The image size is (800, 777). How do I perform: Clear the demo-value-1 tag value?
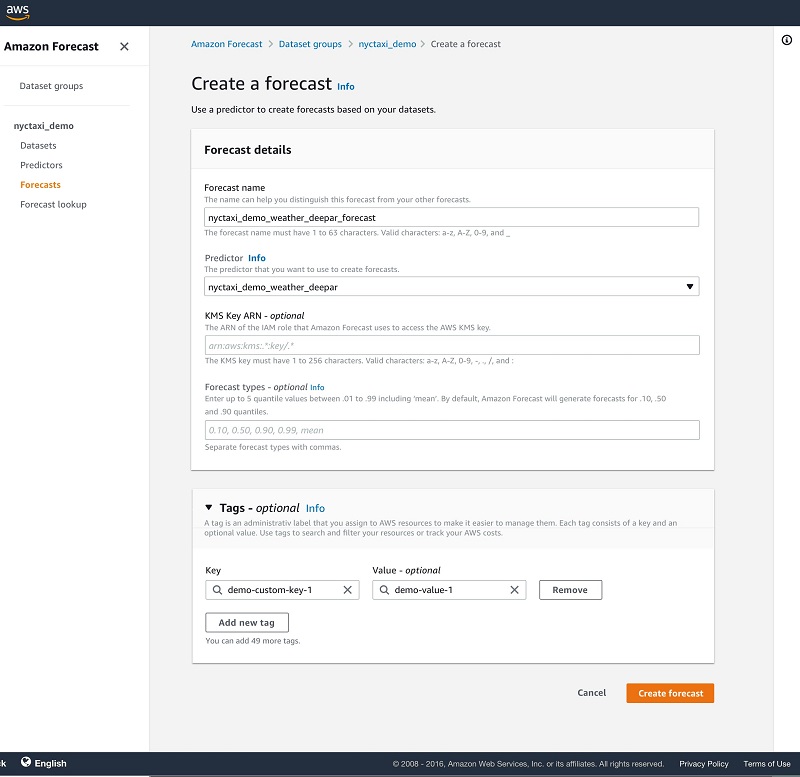(514, 590)
